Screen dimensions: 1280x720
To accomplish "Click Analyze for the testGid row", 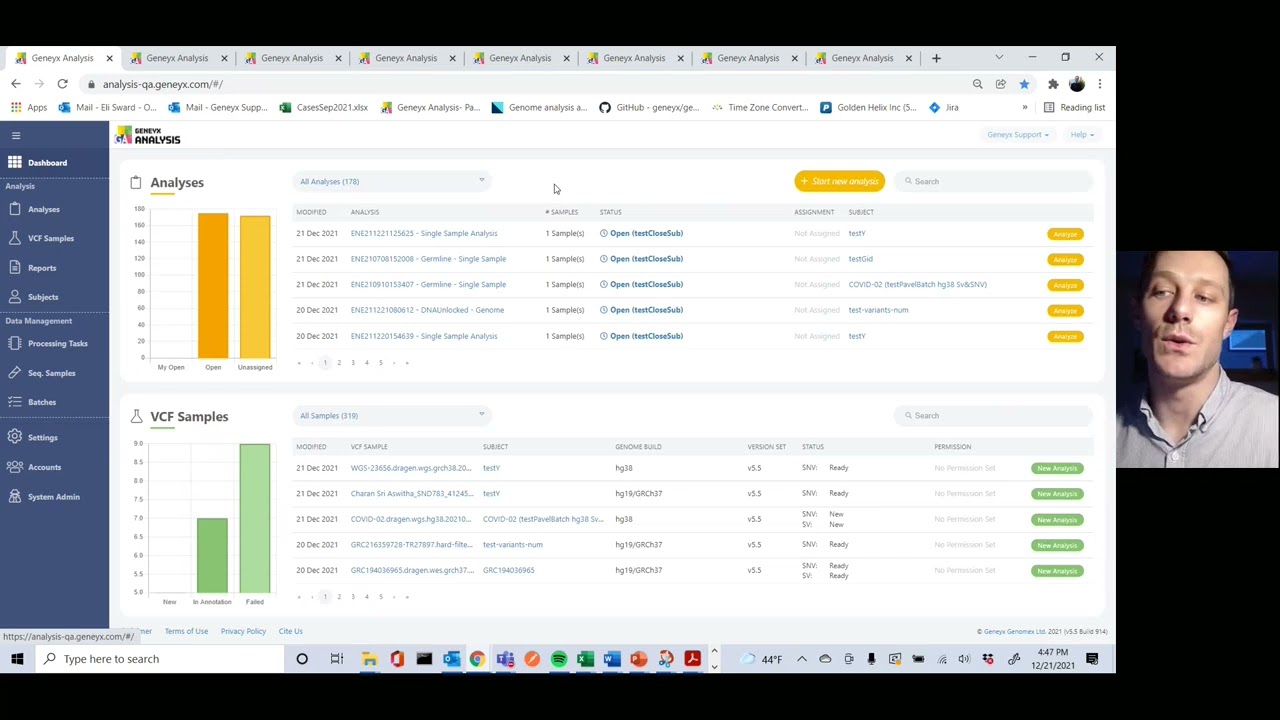I will [1065, 260].
